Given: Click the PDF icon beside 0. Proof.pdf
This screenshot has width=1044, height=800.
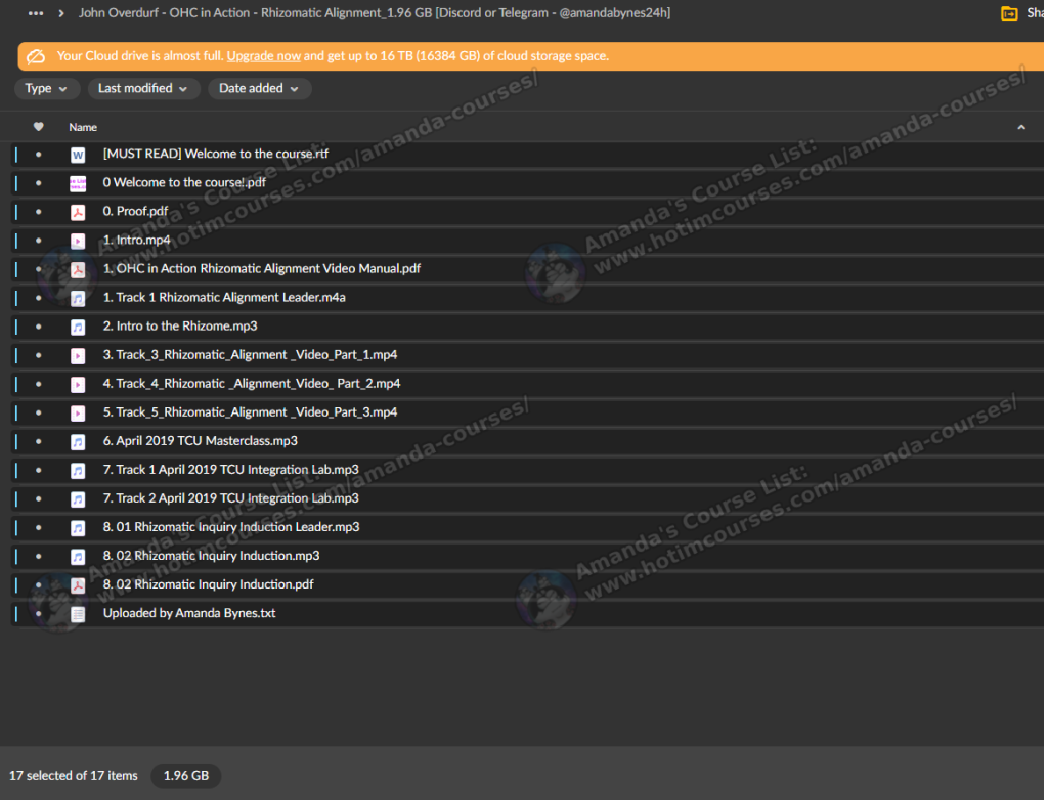Looking at the screenshot, I should (78, 212).
